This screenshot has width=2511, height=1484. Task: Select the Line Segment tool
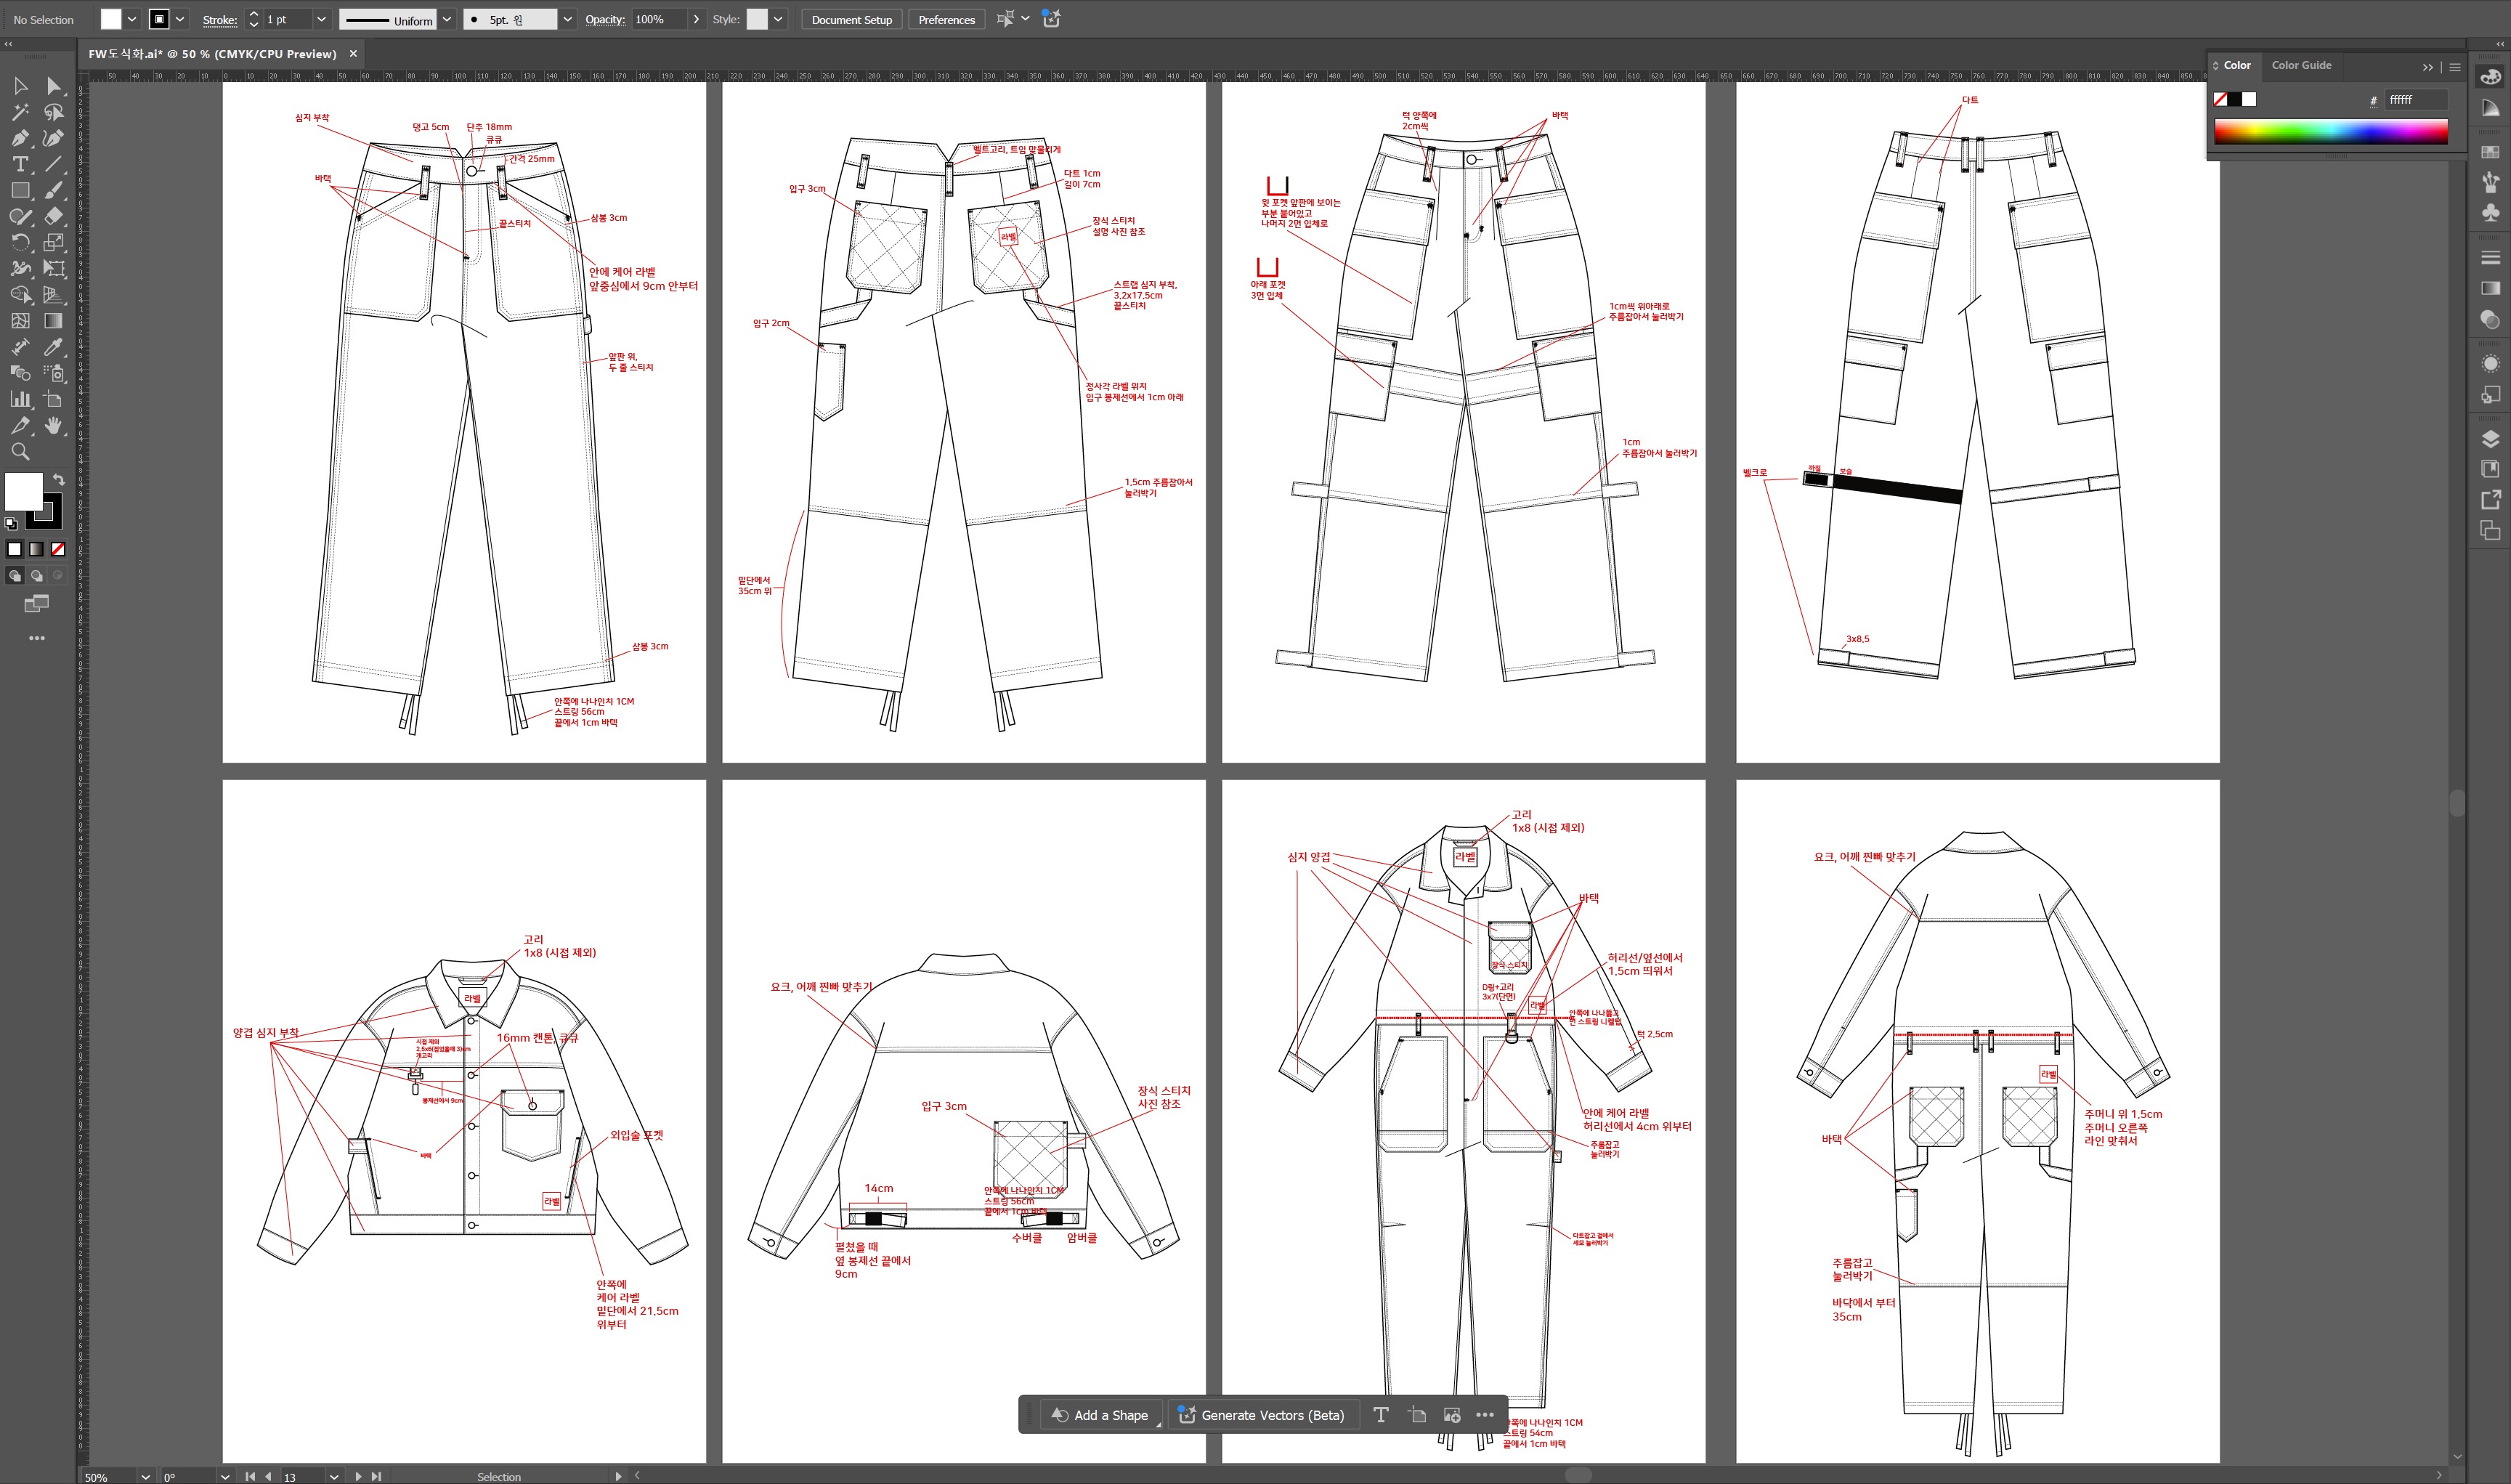[x=54, y=164]
